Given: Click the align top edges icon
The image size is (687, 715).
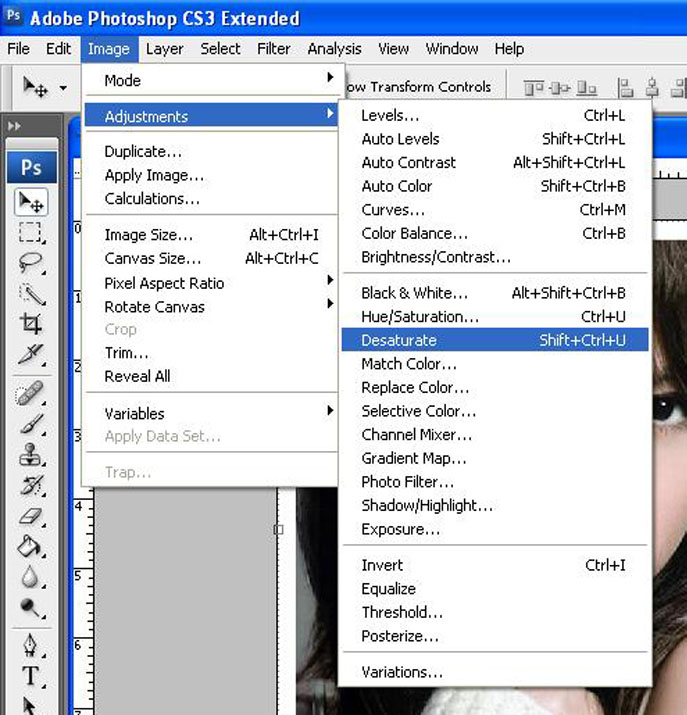Looking at the screenshot, I should point(533,87).
